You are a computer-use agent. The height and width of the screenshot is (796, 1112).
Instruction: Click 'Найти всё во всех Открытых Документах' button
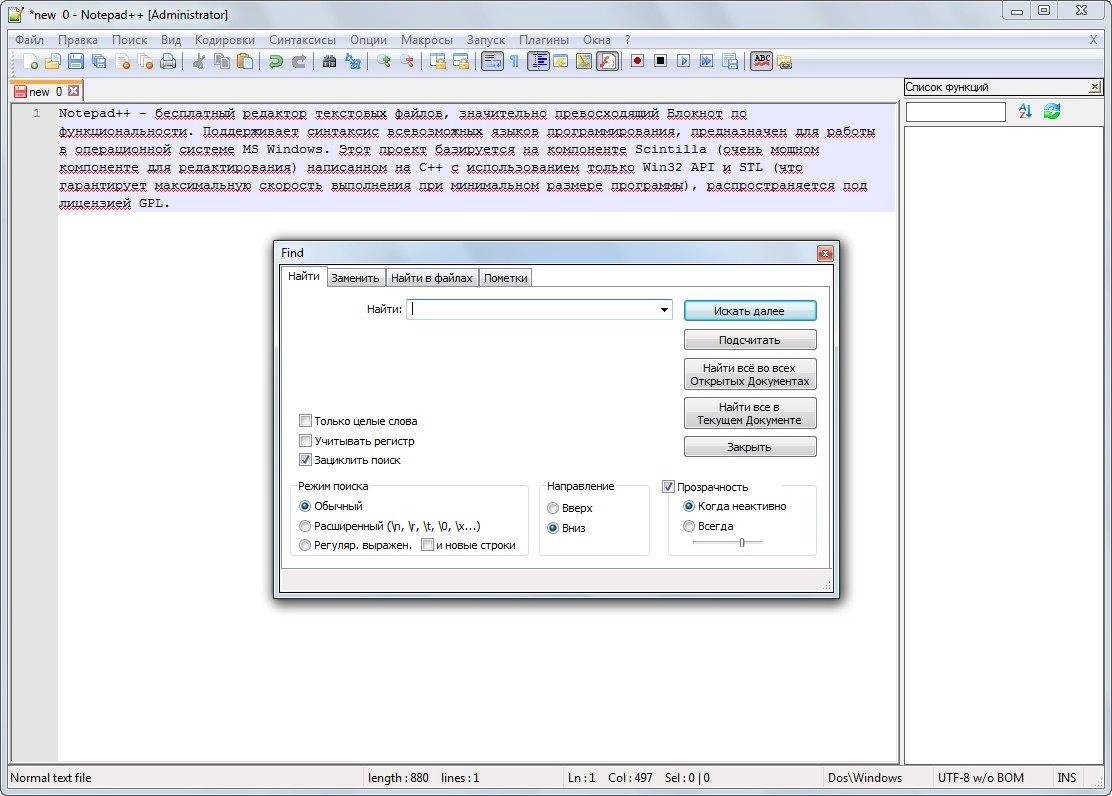[x=750, y=375]
